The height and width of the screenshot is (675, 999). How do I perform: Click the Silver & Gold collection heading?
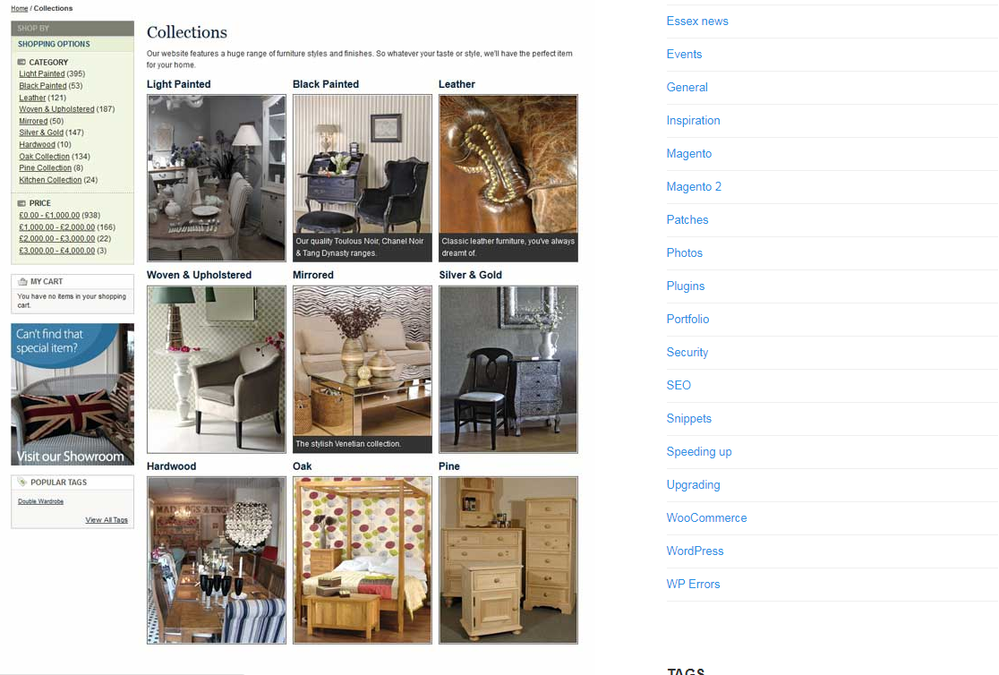click(x=470, y=275)
